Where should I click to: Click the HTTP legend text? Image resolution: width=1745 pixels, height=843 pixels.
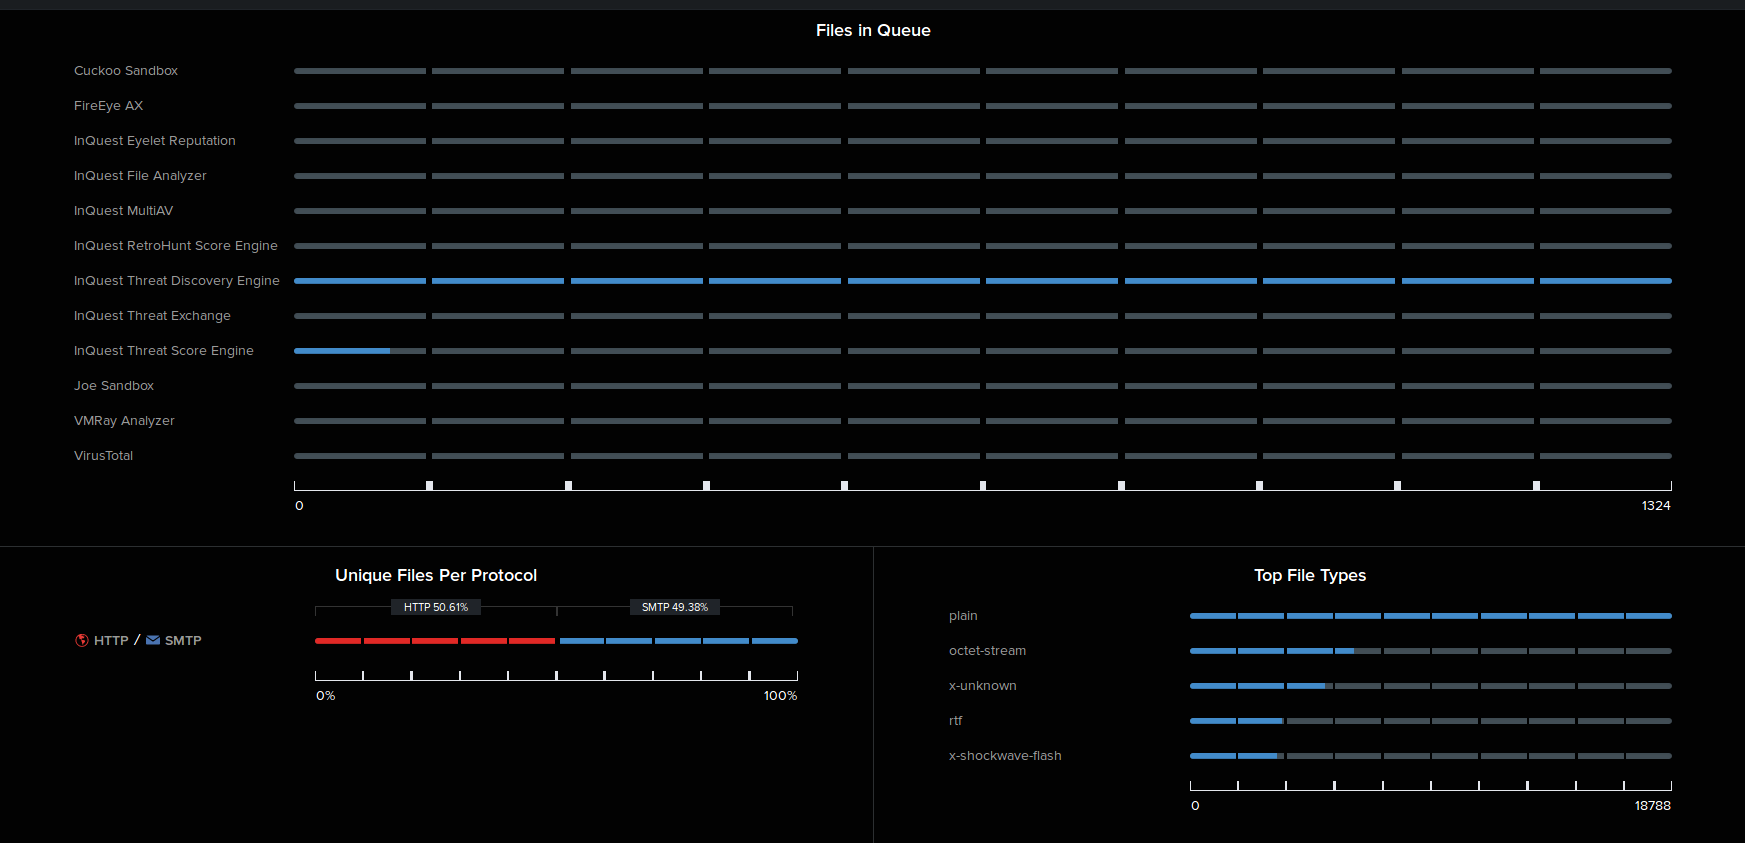[111, 641]
